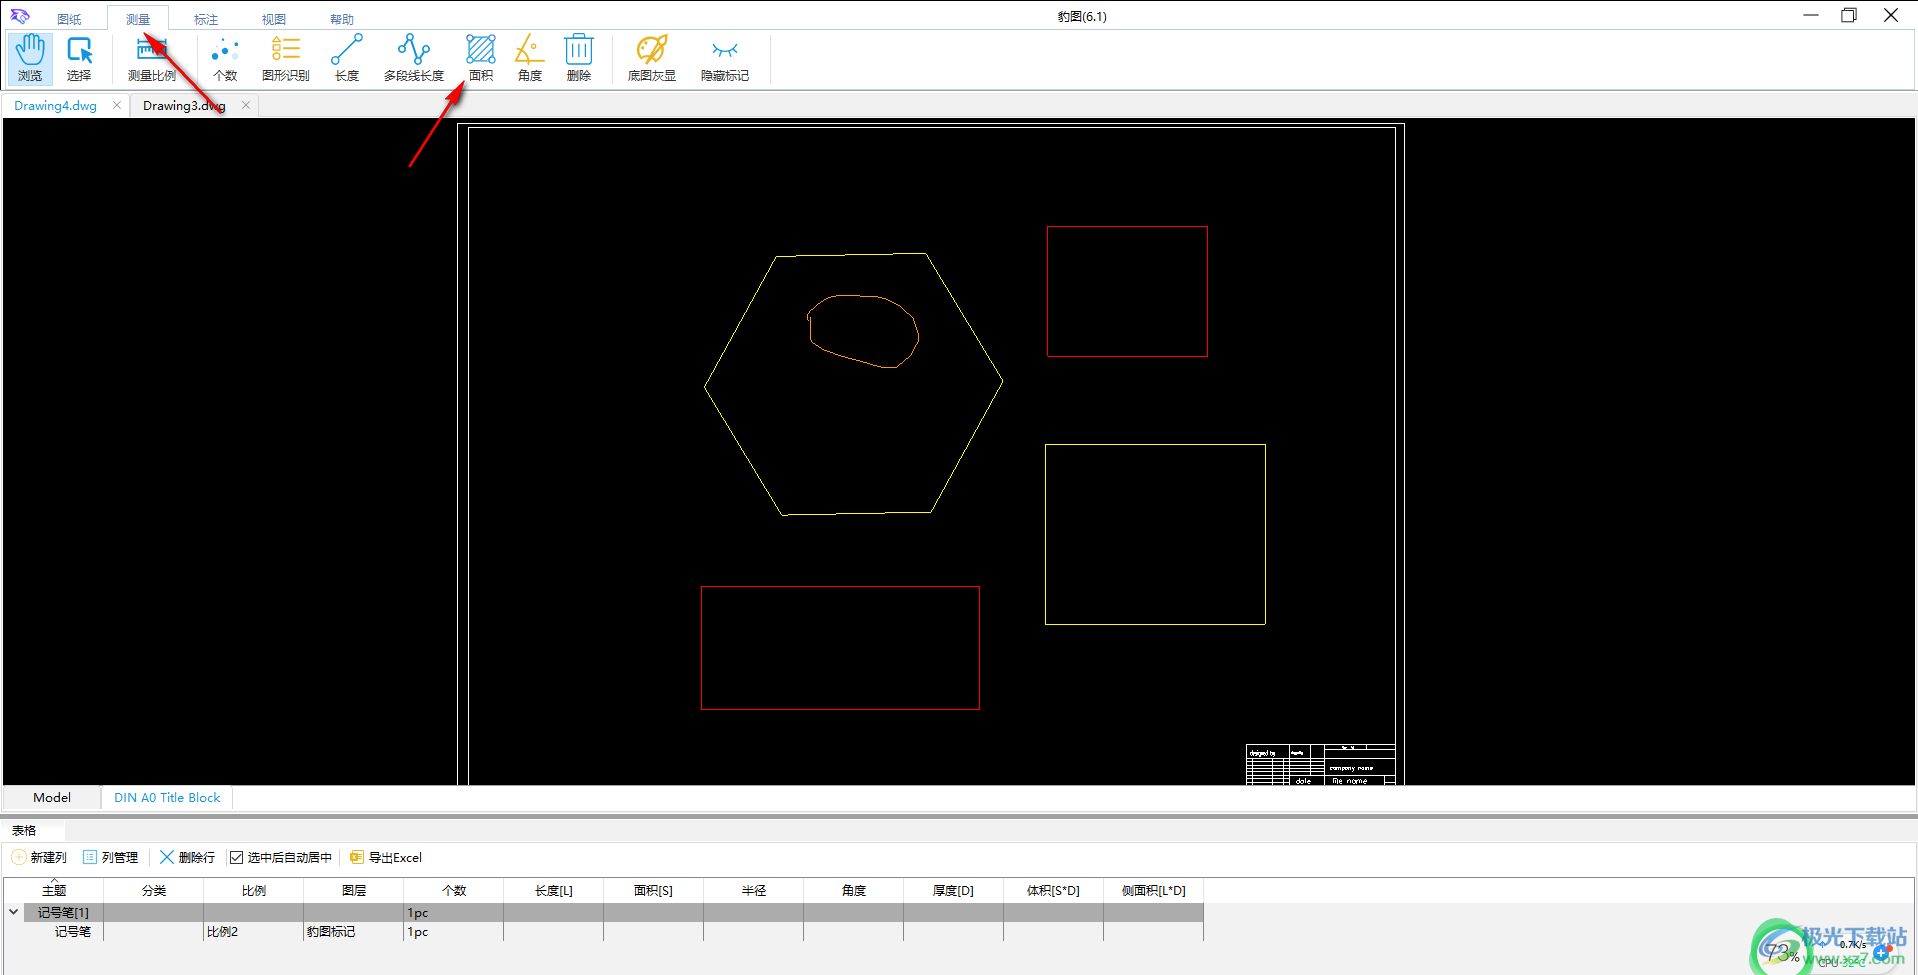The width and height of the screenshot is (1918, 975).
Task: Select the 角度 angle tool
Action: [530, 58]
